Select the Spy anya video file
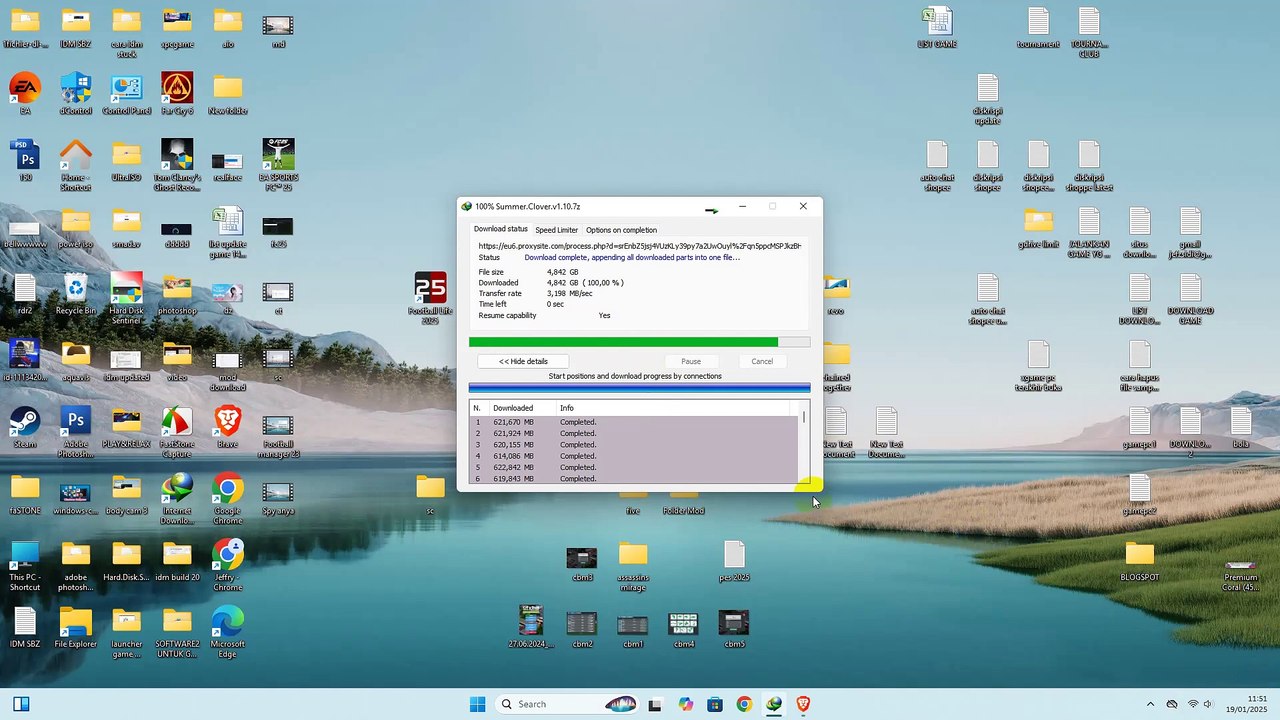 pyautogui.click(x=278, y=494)
